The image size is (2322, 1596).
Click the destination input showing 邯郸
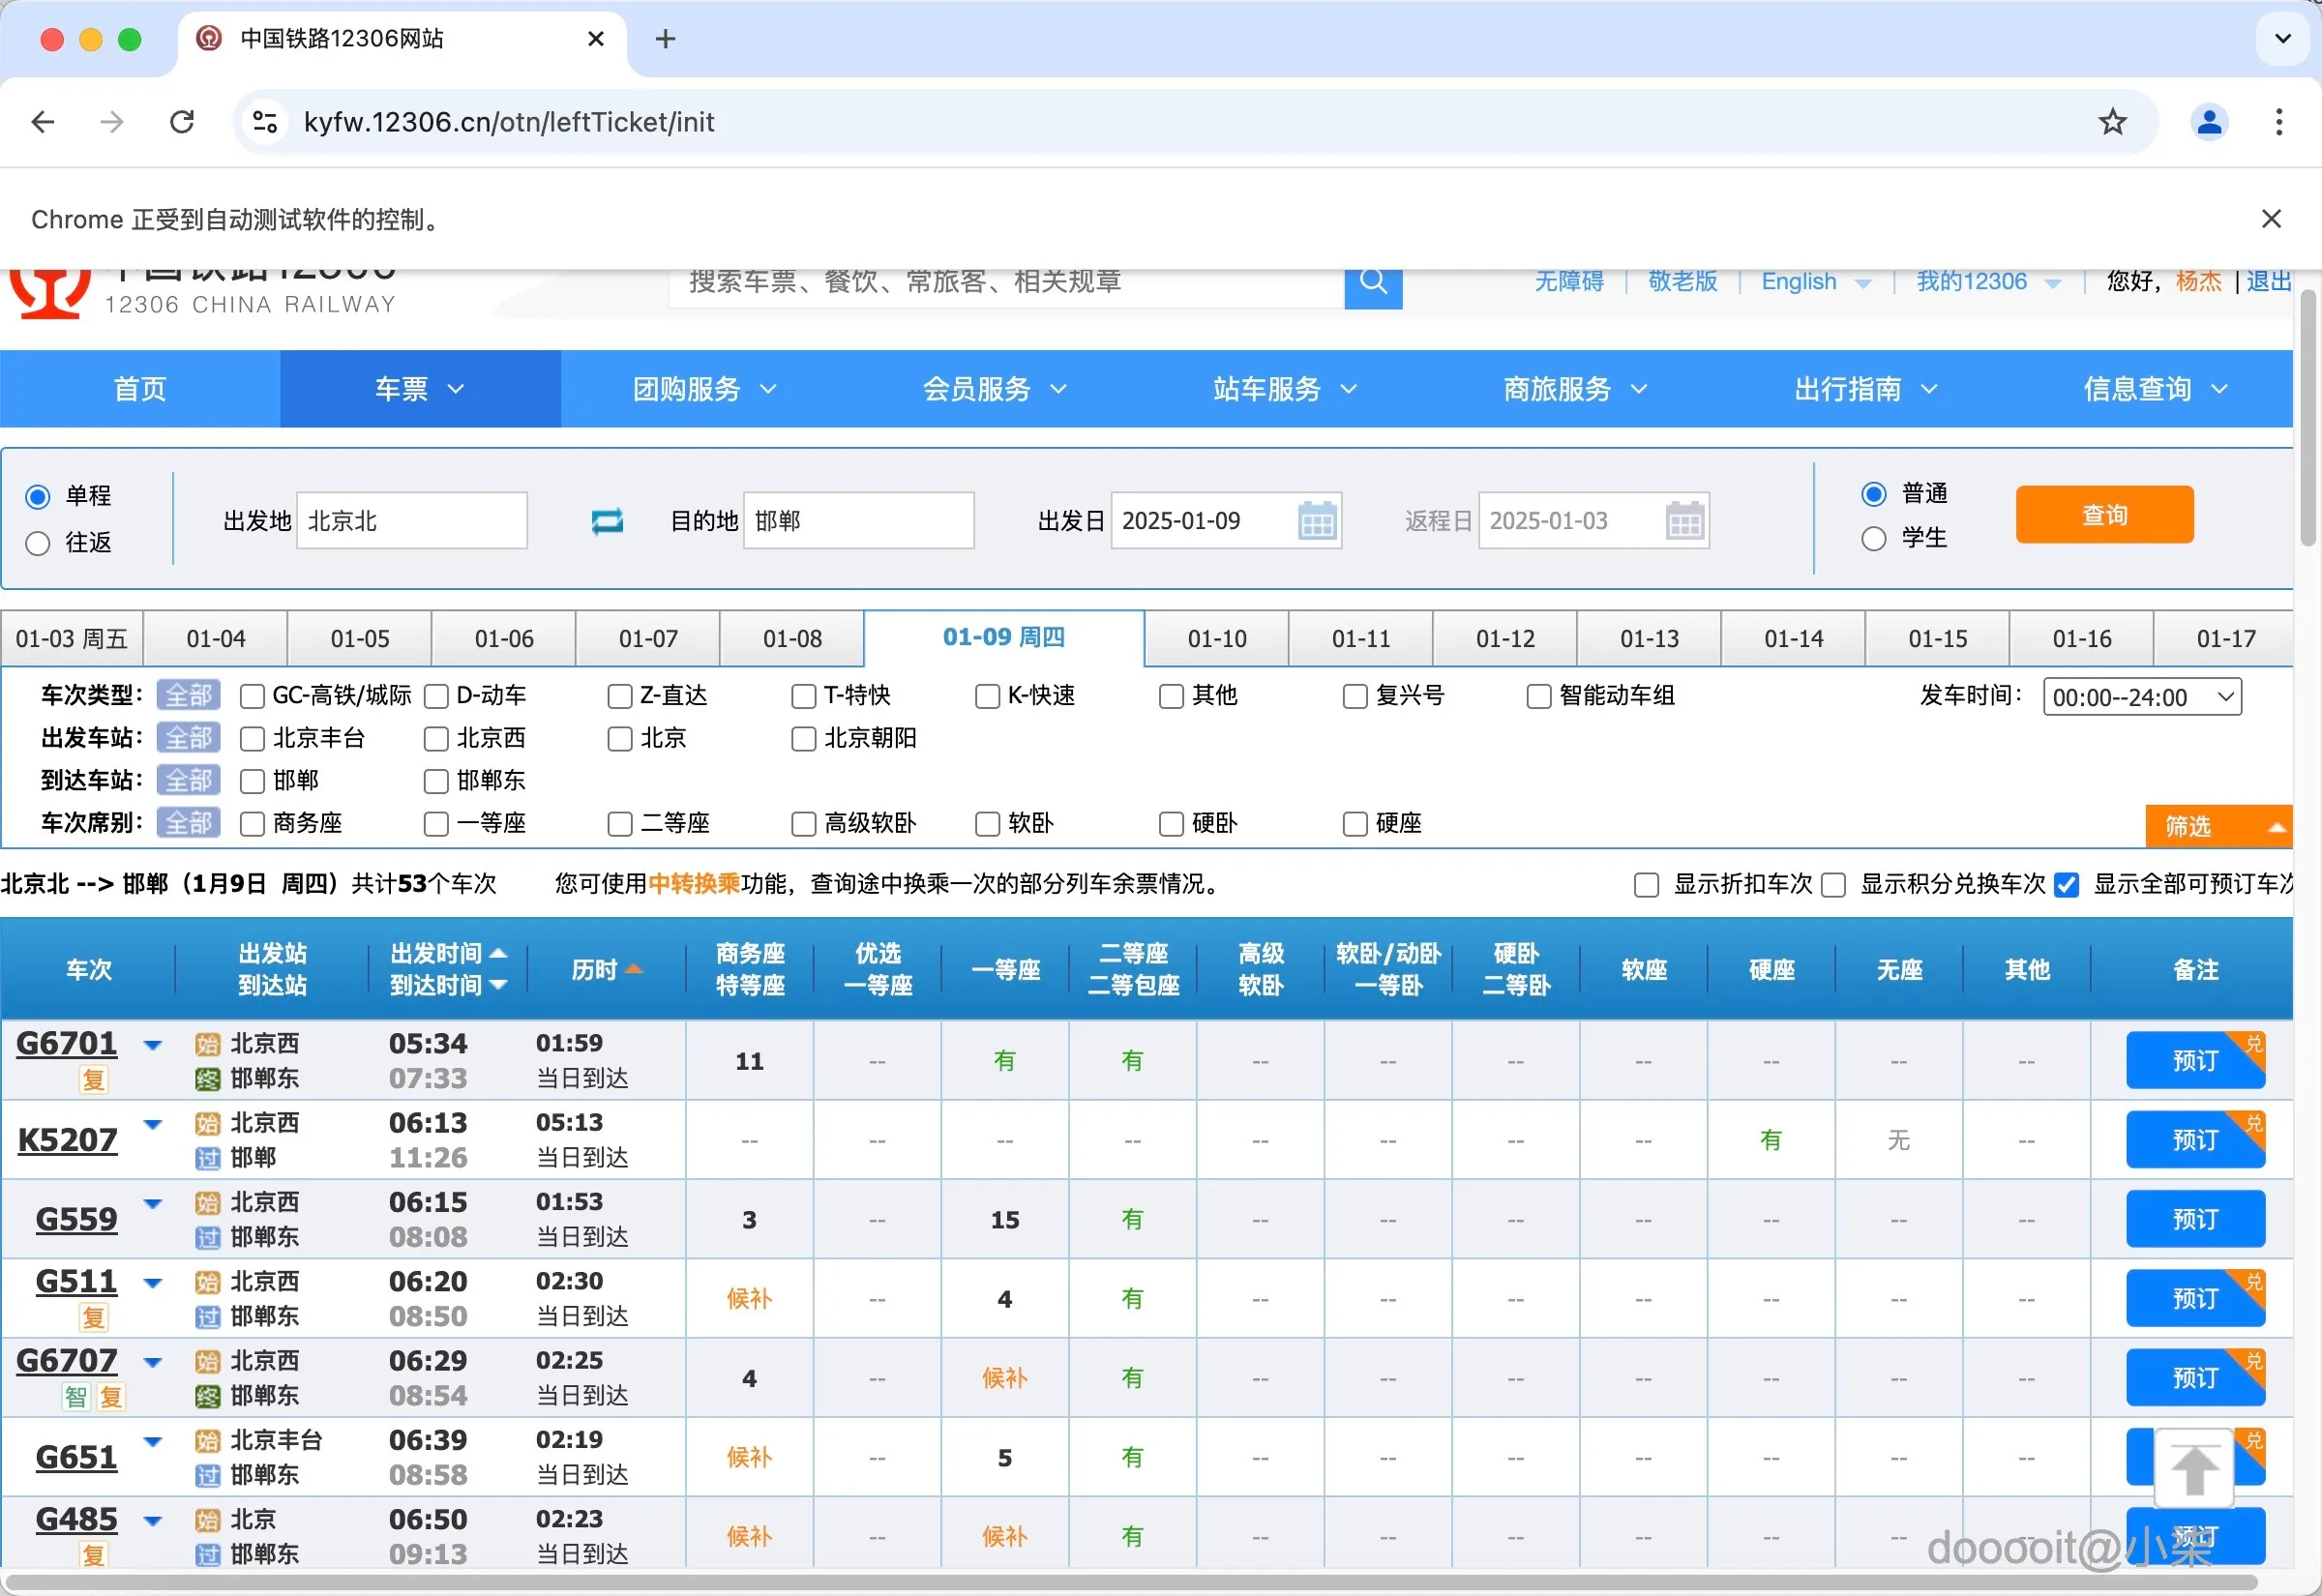tap(858, 520)
